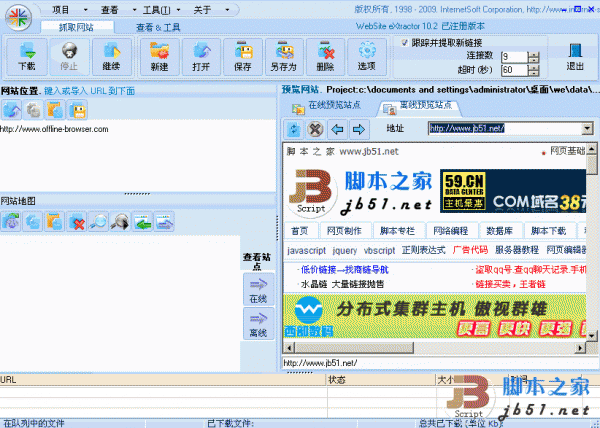Click 在线 view-site button
The height and width of the screenshot is (428, 600).
[258, 290]
